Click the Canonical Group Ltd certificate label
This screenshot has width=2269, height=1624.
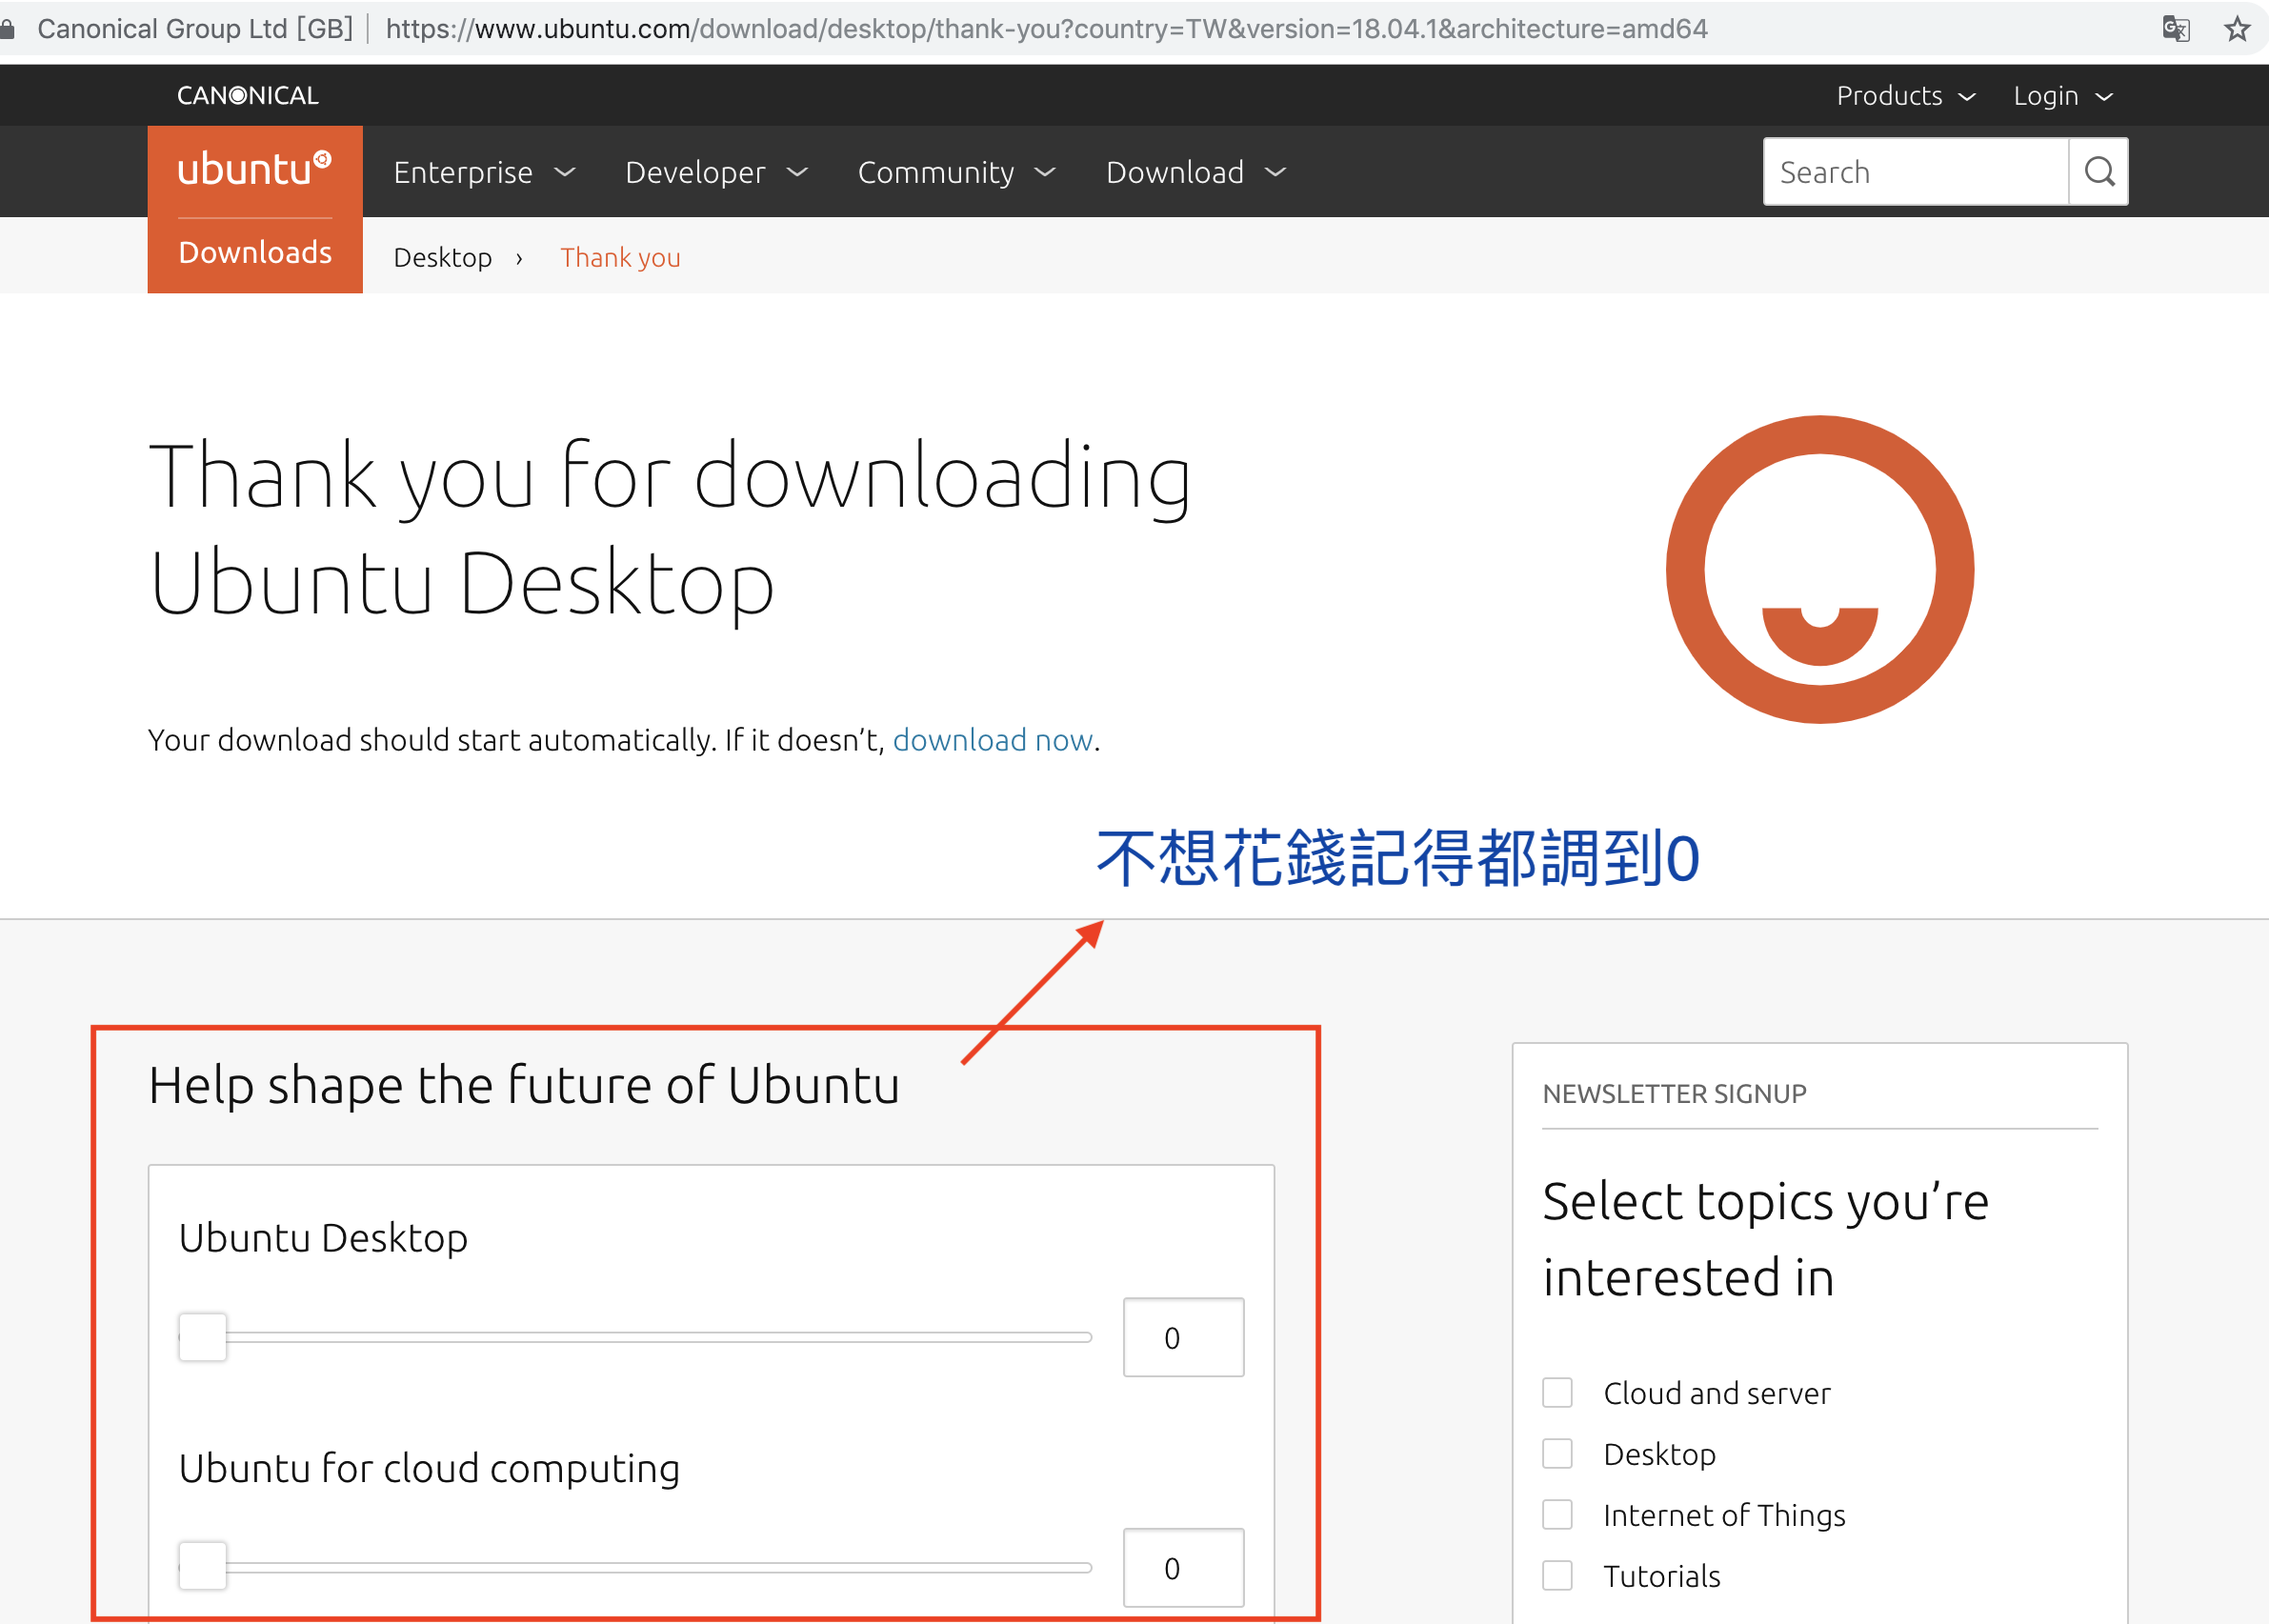pos(195,28)
